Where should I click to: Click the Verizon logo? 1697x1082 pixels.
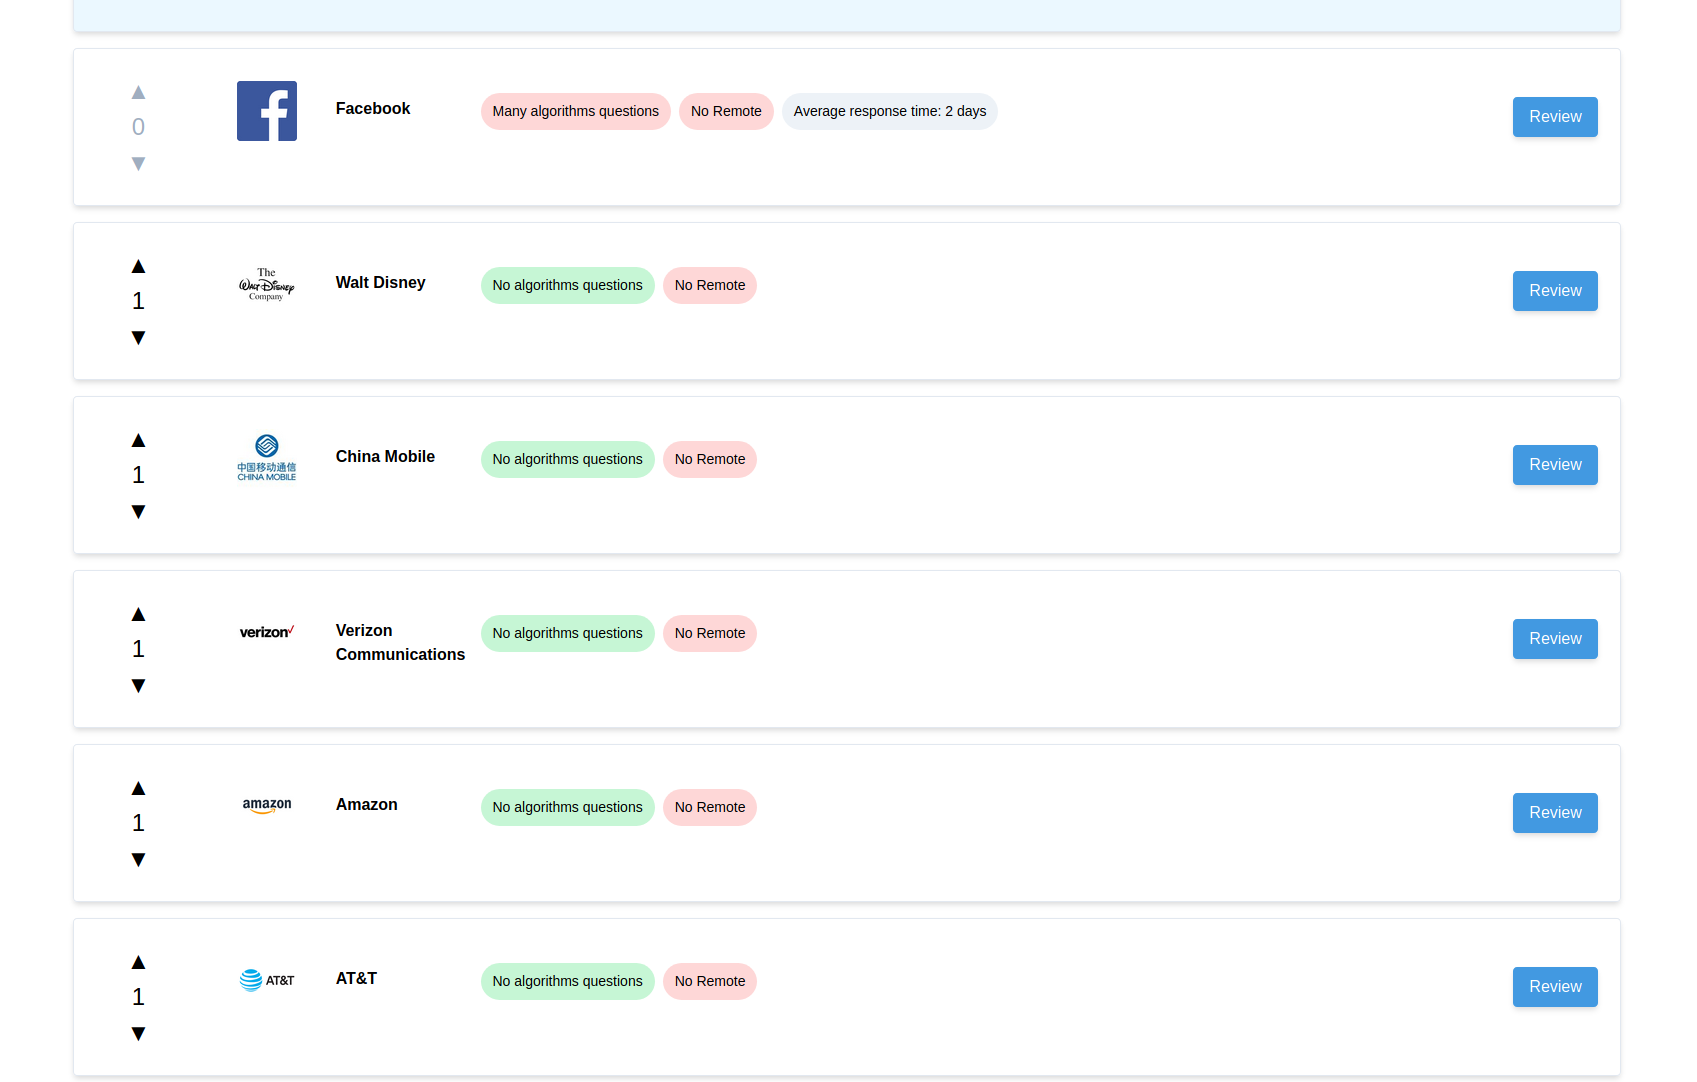[x=266, y=632]
